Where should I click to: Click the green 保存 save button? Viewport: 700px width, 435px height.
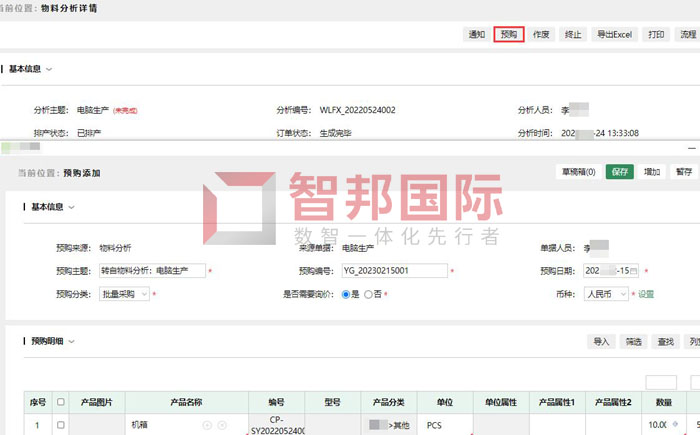[x=619, y=172]
